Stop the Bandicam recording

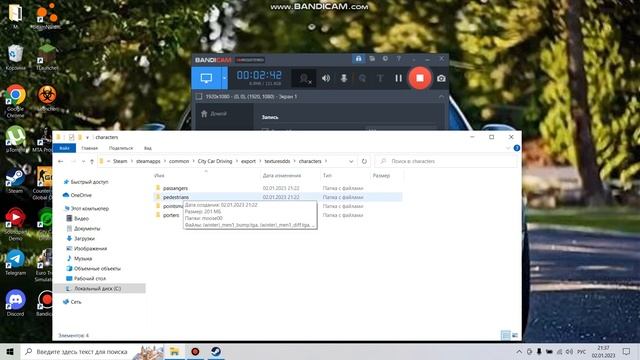[x=420, y=78]
